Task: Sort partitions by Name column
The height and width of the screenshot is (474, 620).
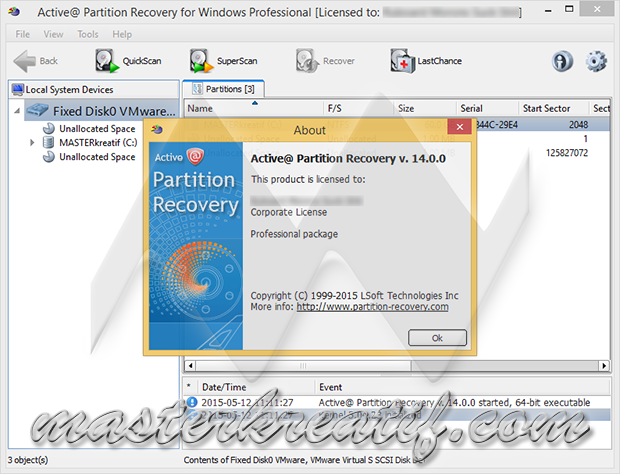Action: point(254,108)
